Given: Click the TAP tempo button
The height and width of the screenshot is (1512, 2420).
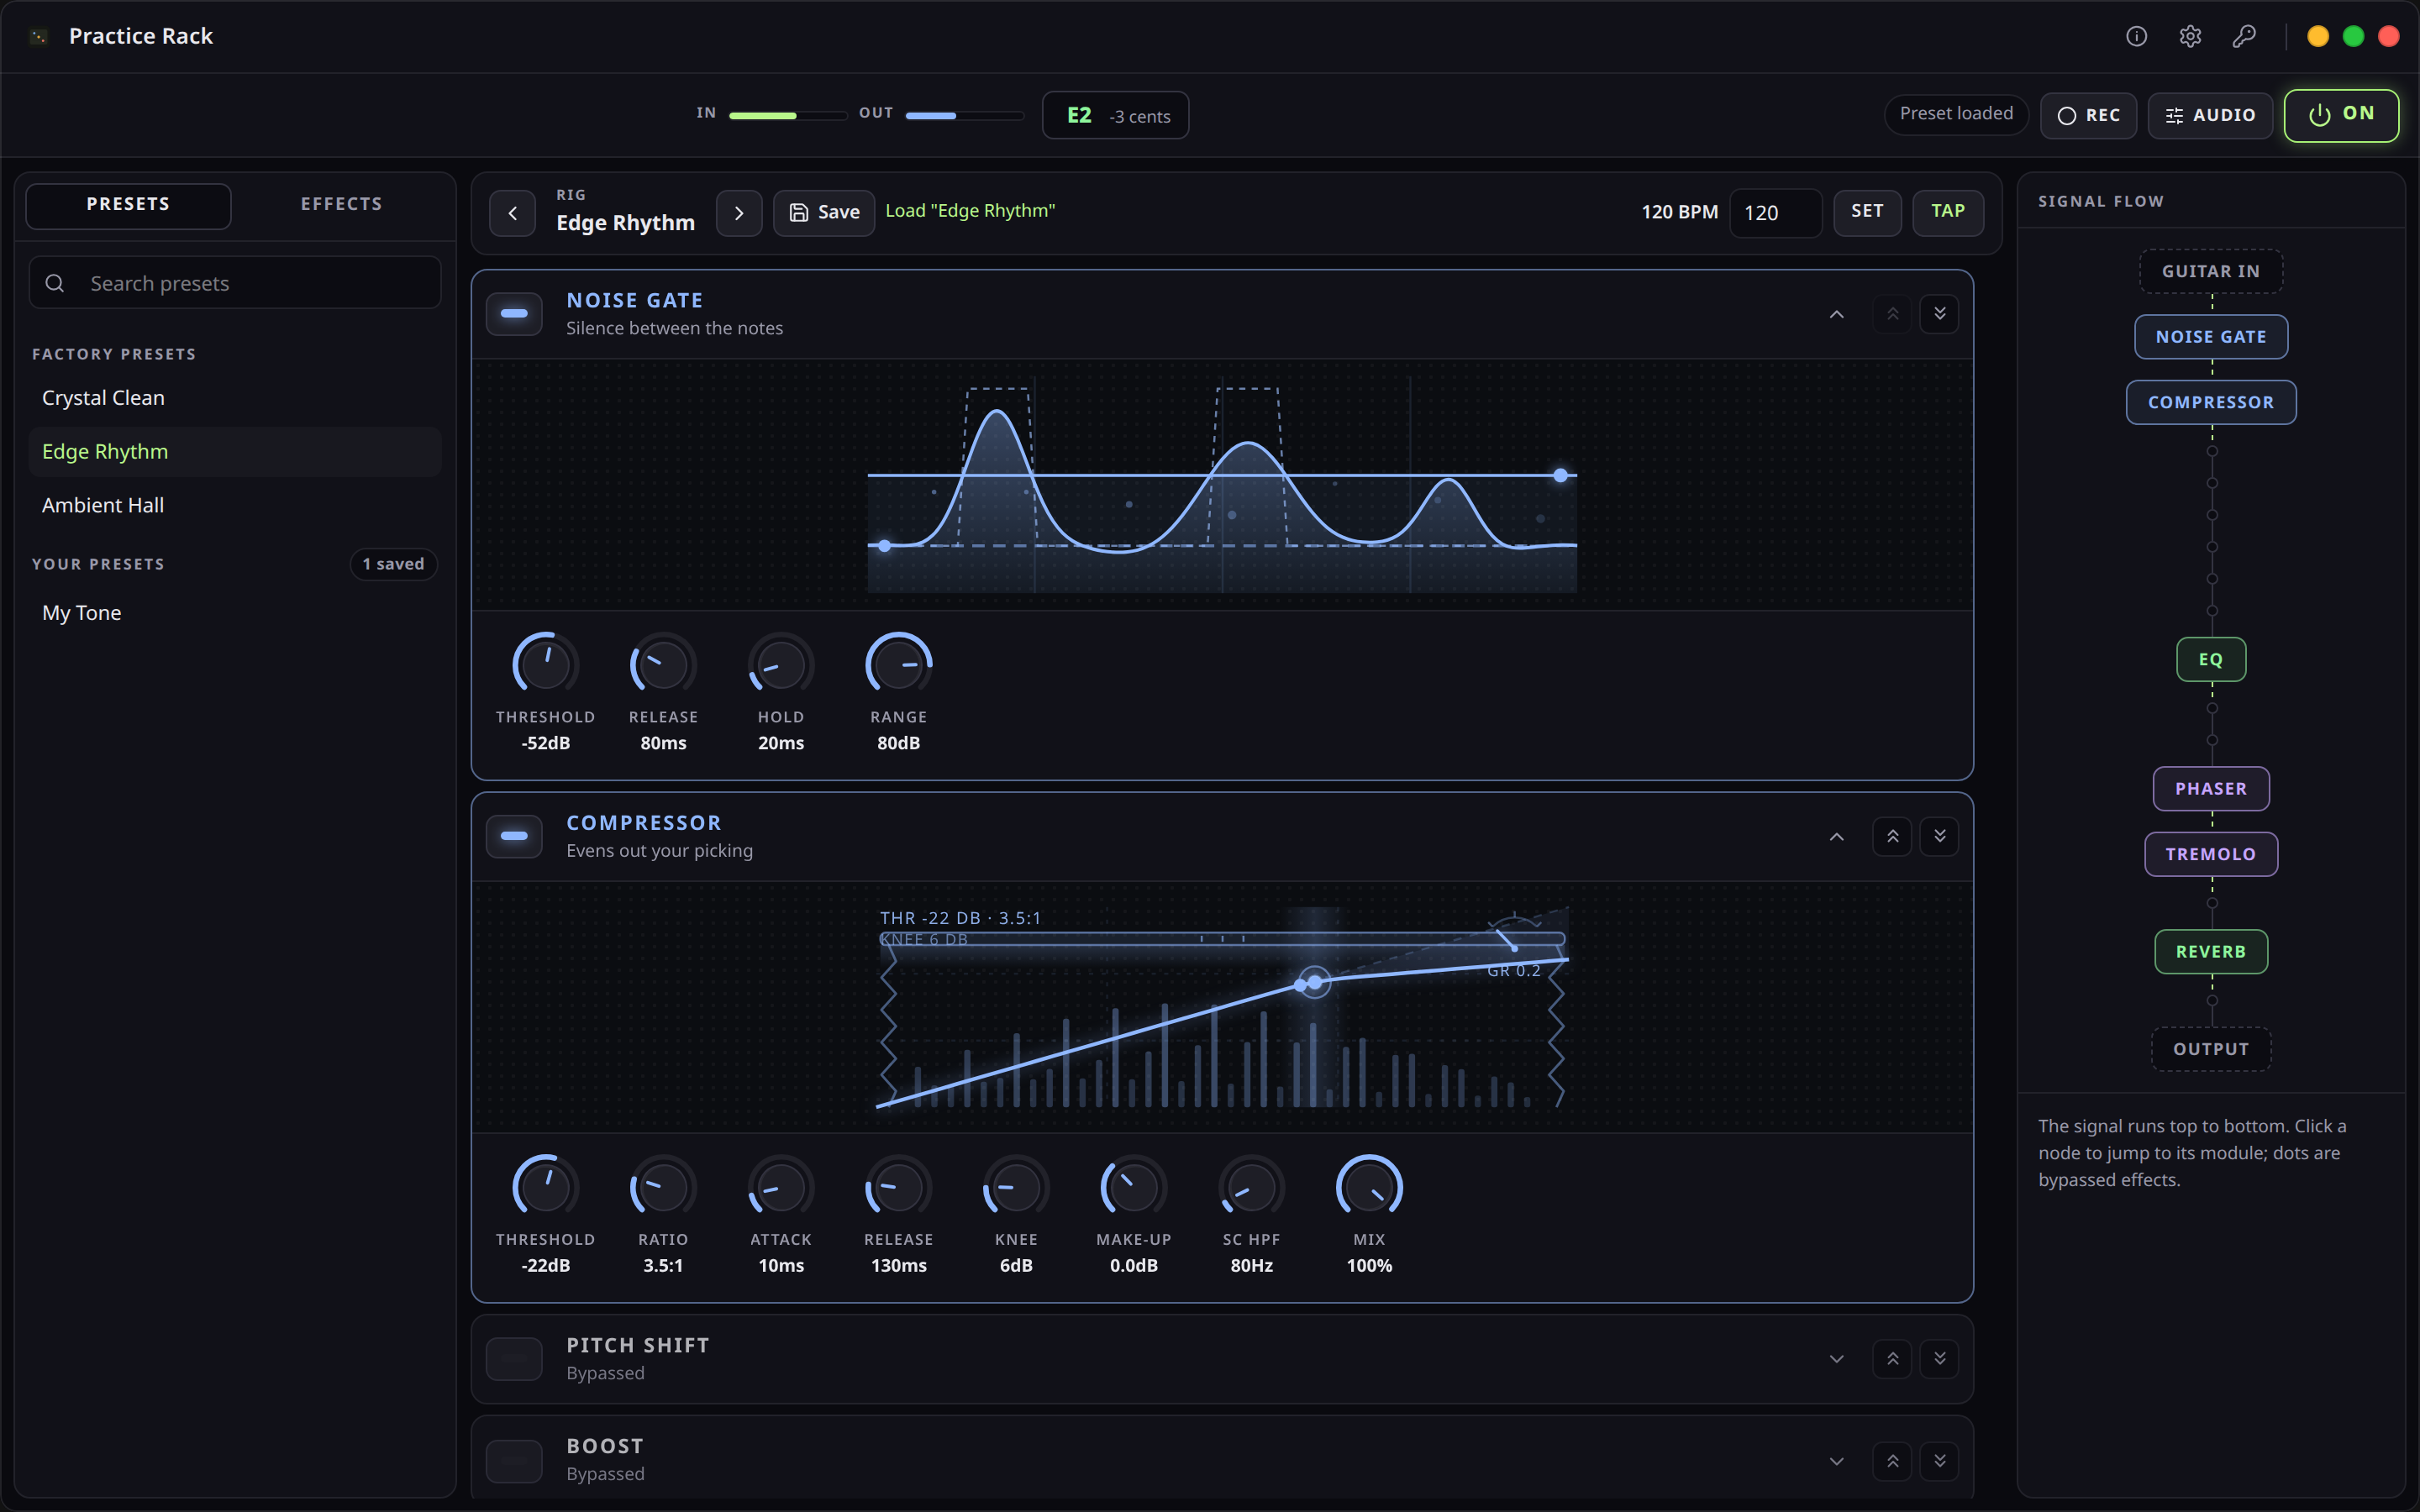Looking at the screenshot, I should tap(1947, 212).
